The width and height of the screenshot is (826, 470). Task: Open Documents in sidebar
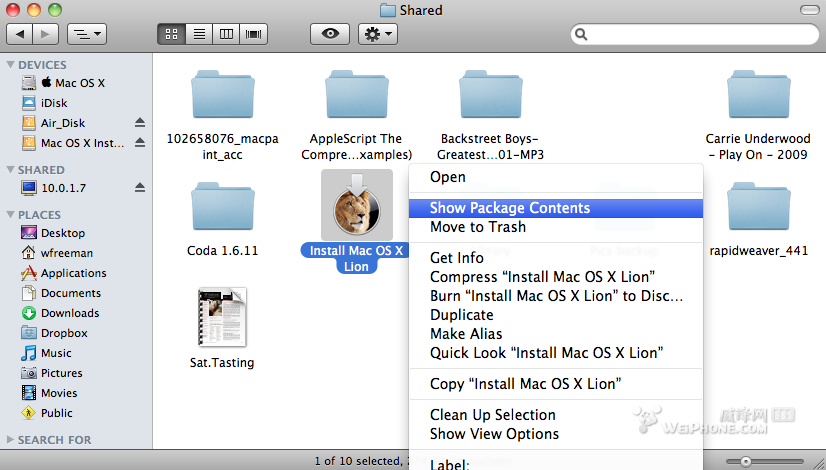pos(61,293)
